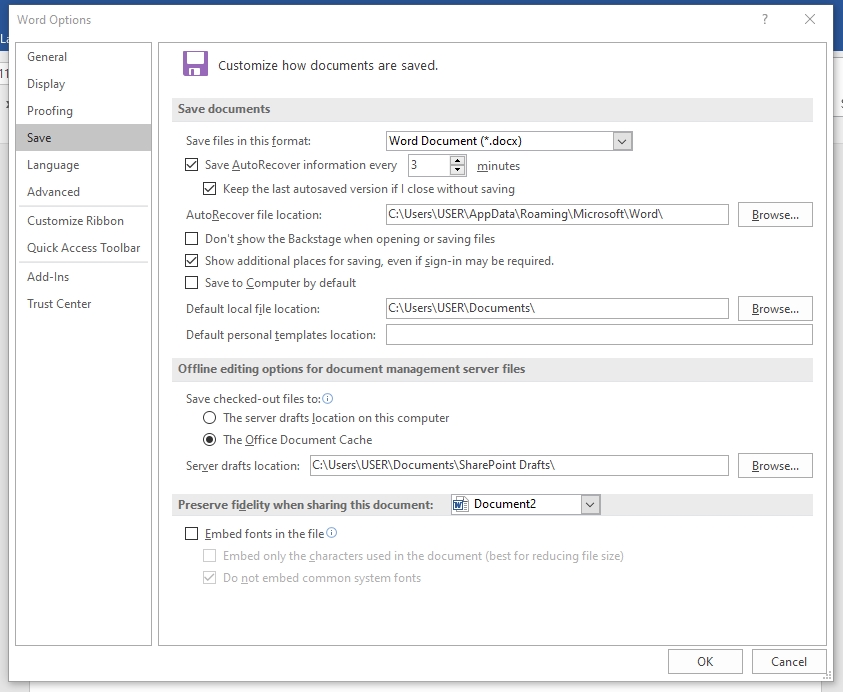Decrease AutoRecover minutes with down arrow

458,171
